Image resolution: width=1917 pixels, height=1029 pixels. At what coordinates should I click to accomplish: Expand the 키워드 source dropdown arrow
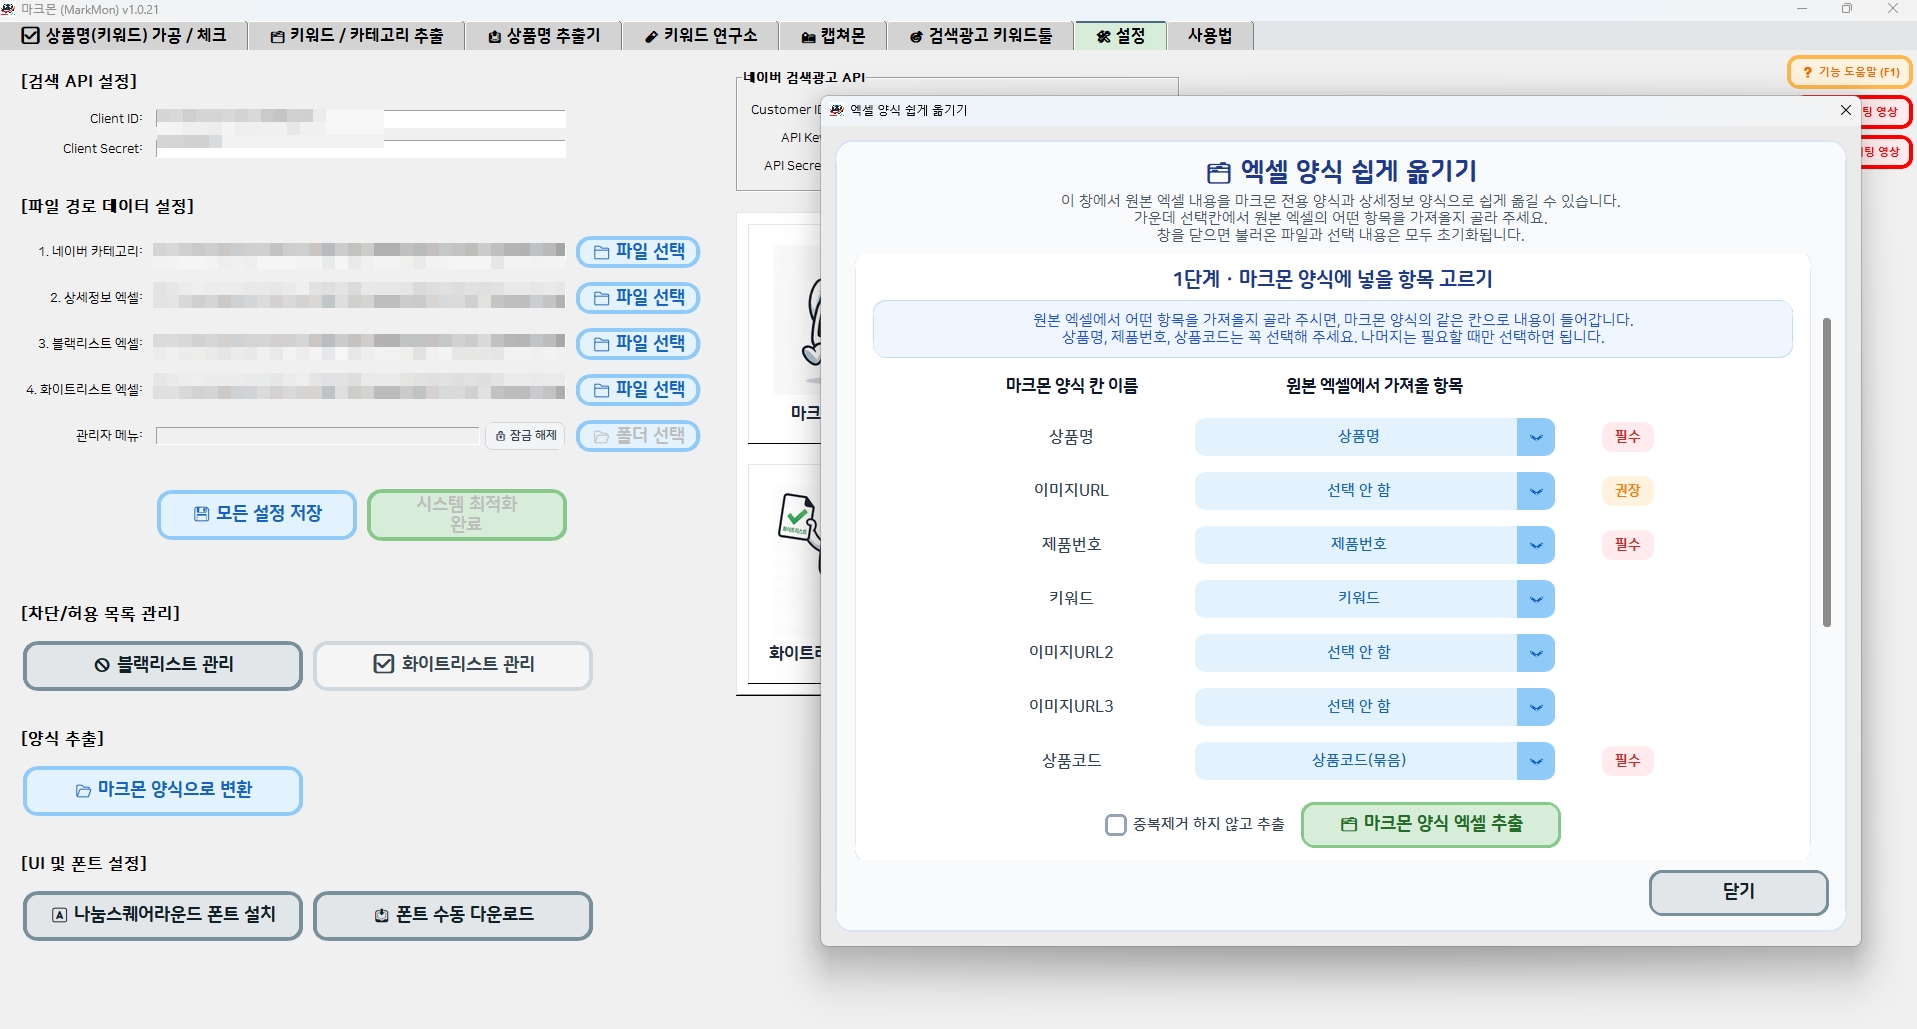tap(1536, 599)
